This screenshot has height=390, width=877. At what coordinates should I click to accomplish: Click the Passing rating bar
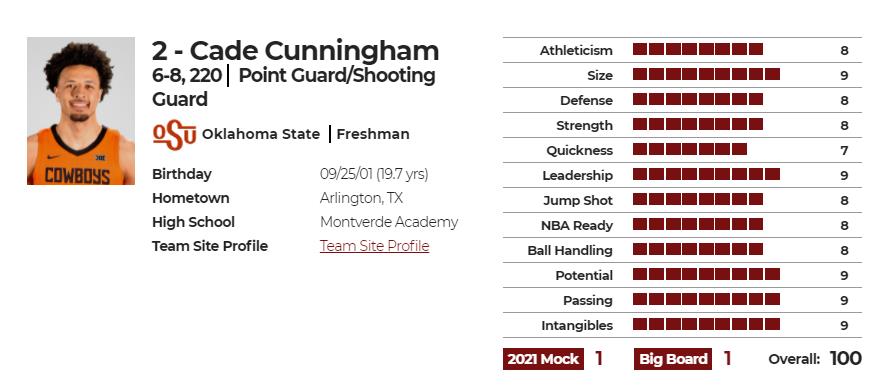click(706, 299)
